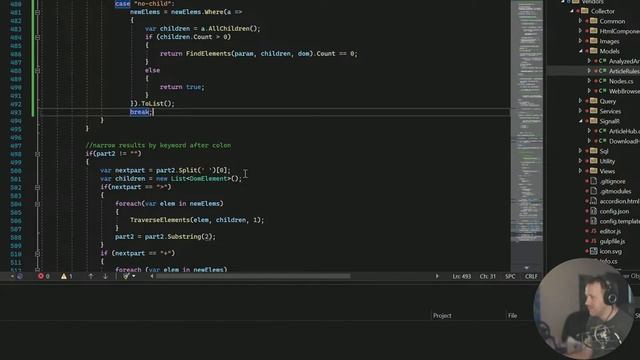
Task: Click the SPC indentation indicator
Action: [510, 276]
